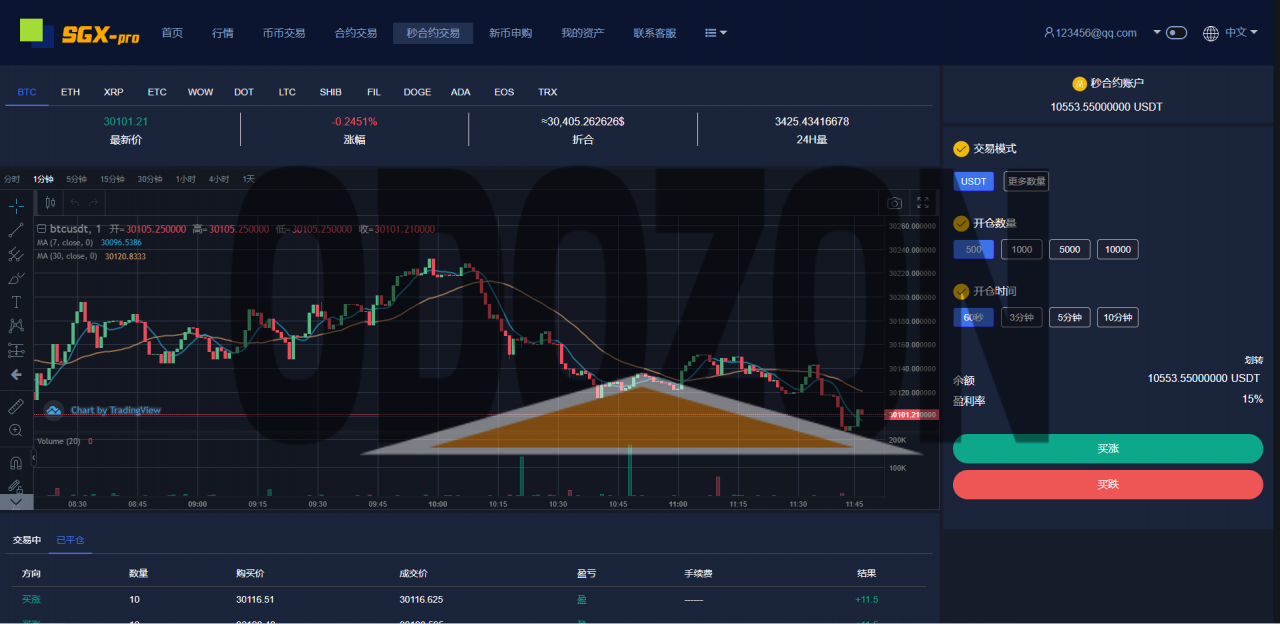The image size is (1280, 624).
Task: Open the candlestick chart style selector
Action: [x=51, y=202]
